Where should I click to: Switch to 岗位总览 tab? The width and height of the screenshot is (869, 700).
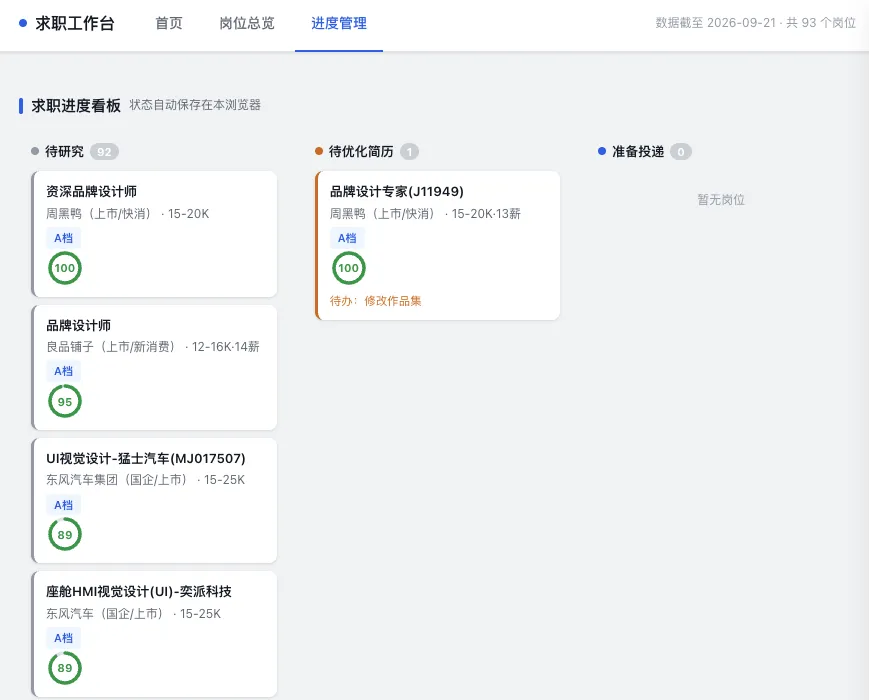(247, 23)
